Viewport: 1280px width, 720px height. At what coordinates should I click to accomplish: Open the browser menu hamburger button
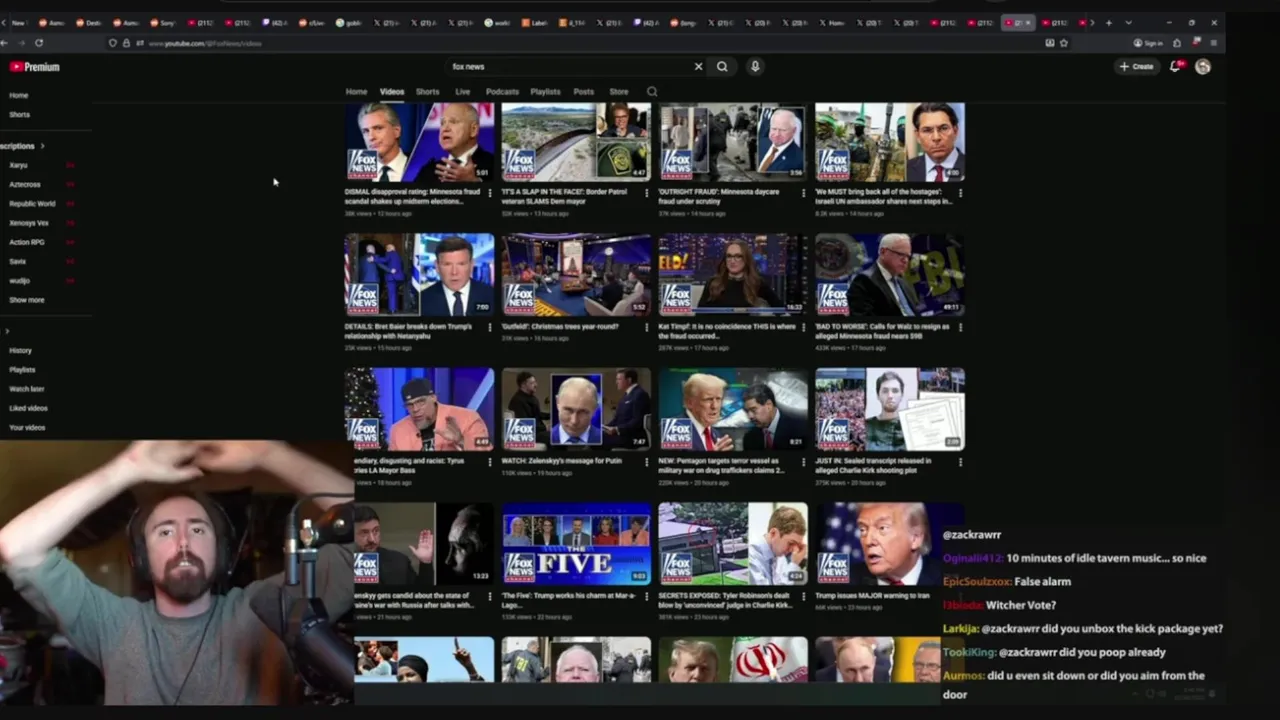pyautogui.click(x=1213, y=43)
